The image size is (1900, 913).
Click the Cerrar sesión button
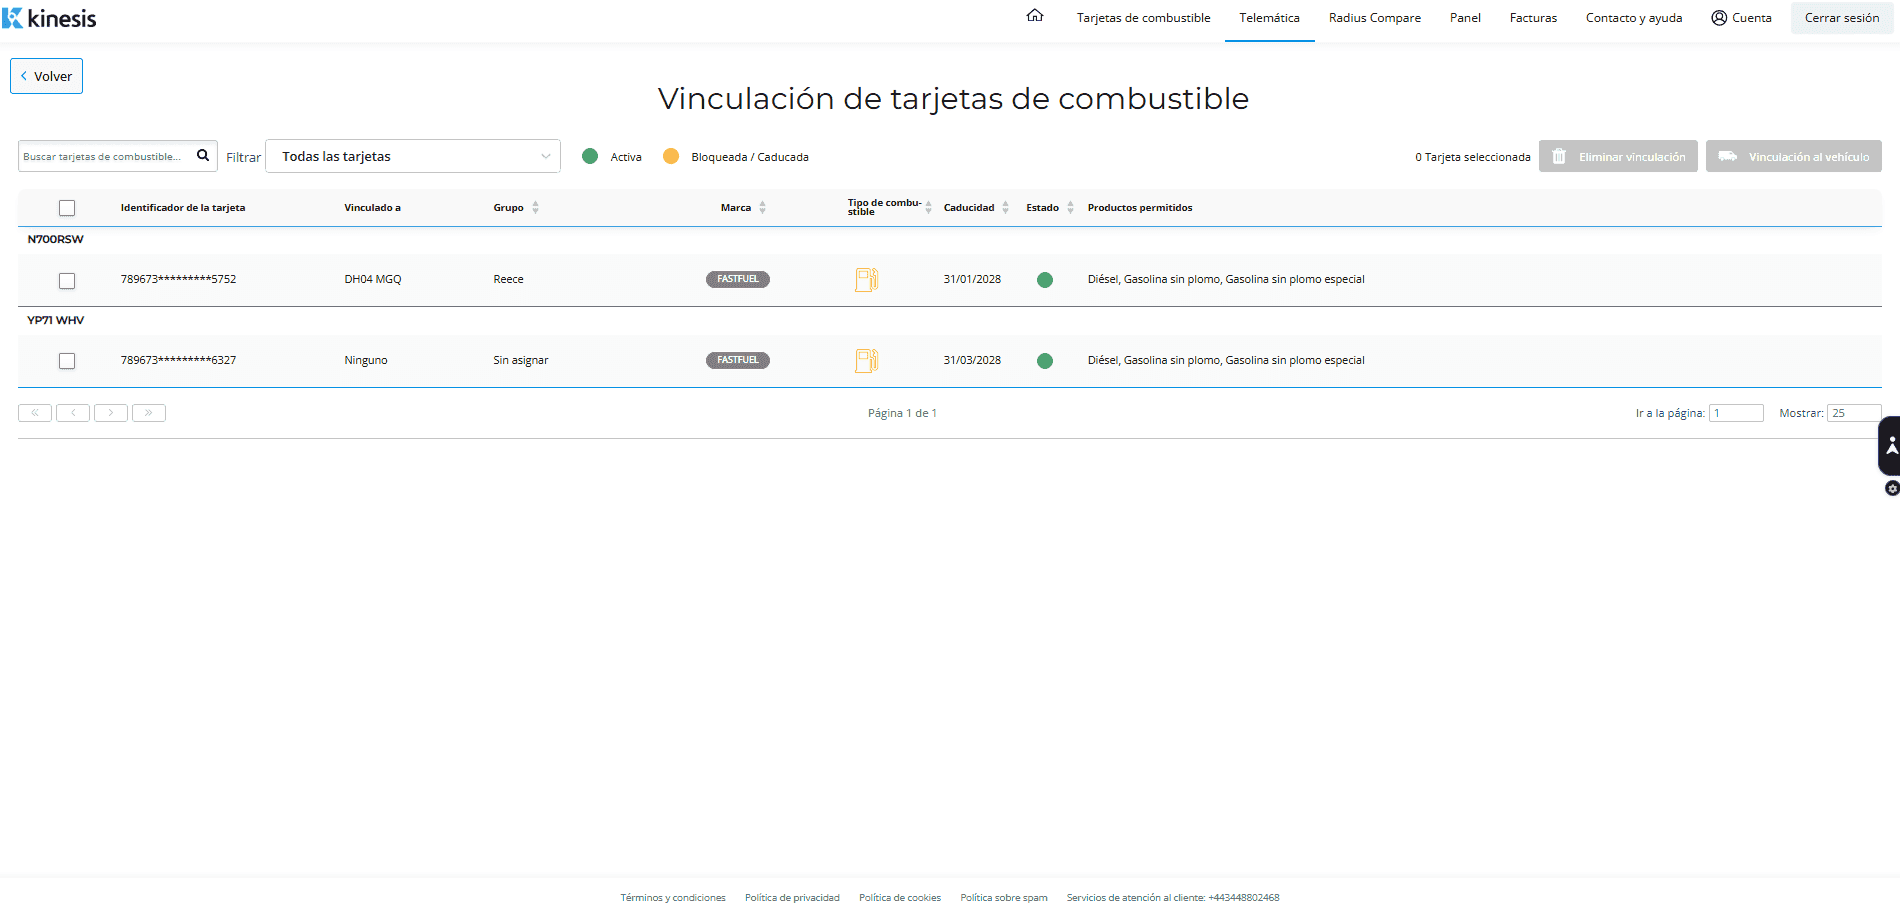(x=1841, y=18)
